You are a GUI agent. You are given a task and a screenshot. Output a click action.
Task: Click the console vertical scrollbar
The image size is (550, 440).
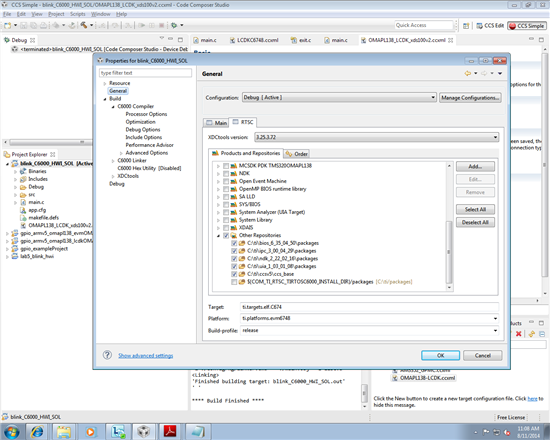[364, 392]
